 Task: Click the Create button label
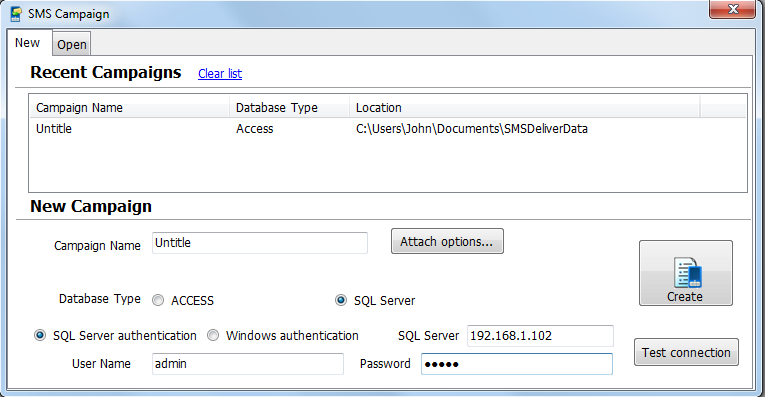click(x=685, y=297)
